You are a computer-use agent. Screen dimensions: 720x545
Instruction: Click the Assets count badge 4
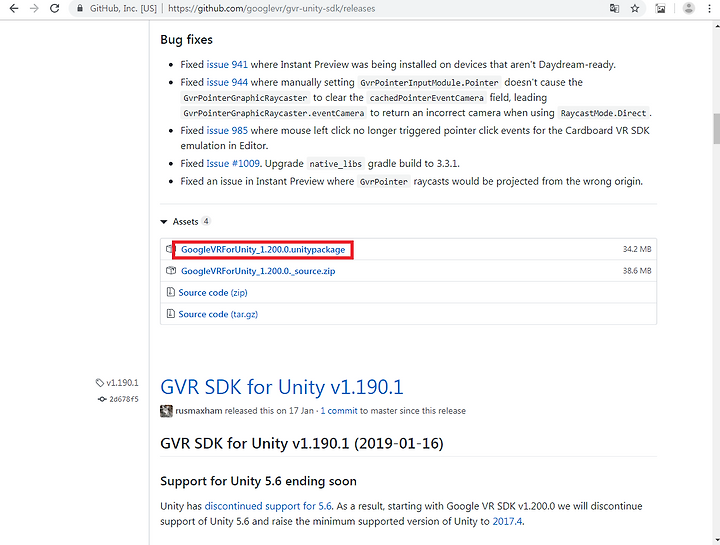pyautogui.click(x=206, y=221)
